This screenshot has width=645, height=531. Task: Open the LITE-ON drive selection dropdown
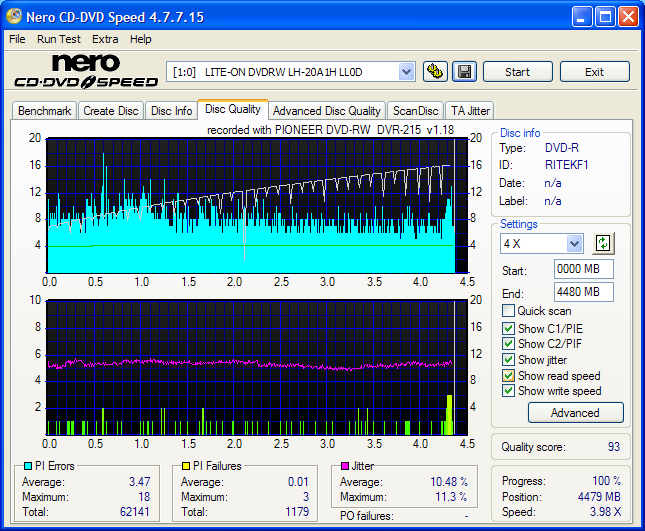click(406, 71)
